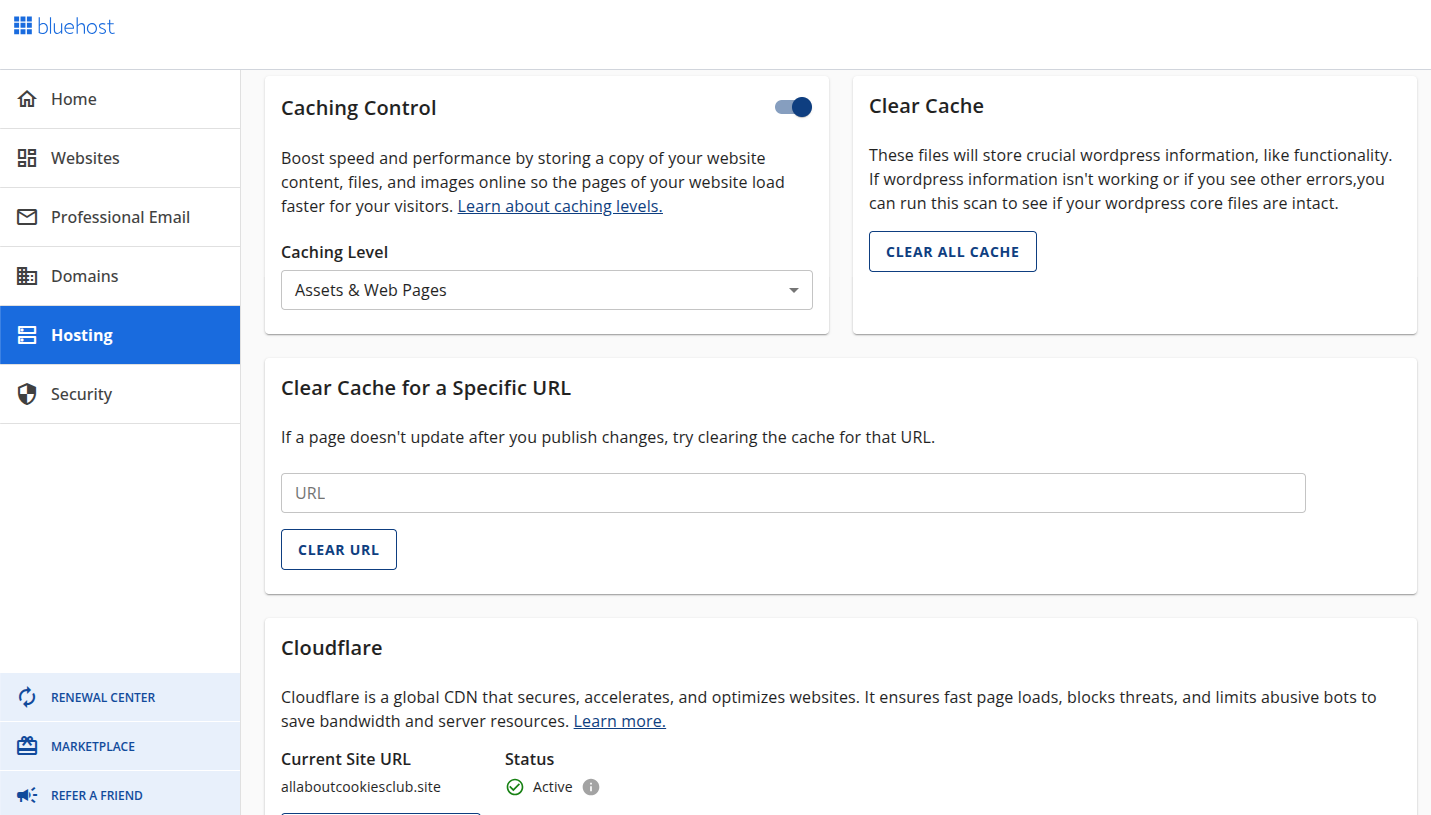Viewport: 1431px width, 815px height.
Task: Click the Clear URL button
Action: tap(339, 550)
